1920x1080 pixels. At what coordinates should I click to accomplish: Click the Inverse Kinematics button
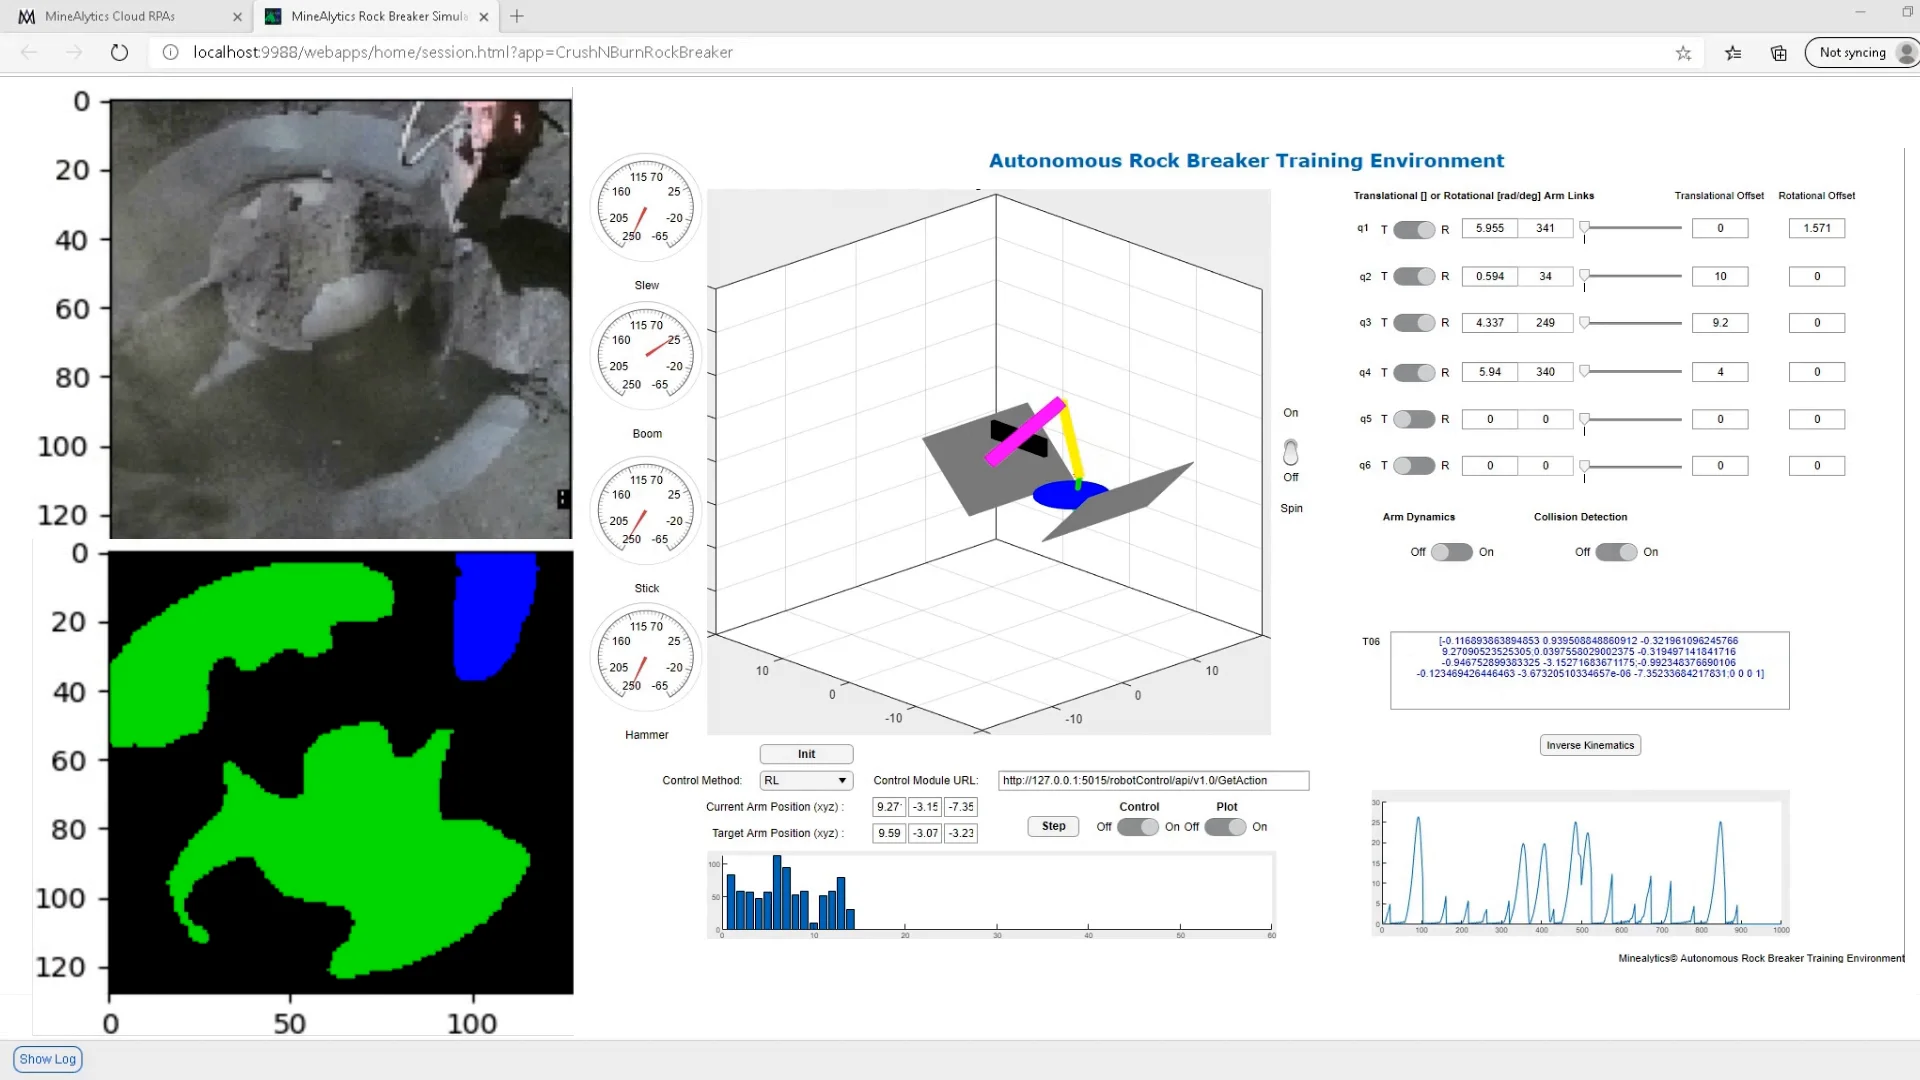pyautogui.click(x=1589, y=745)
